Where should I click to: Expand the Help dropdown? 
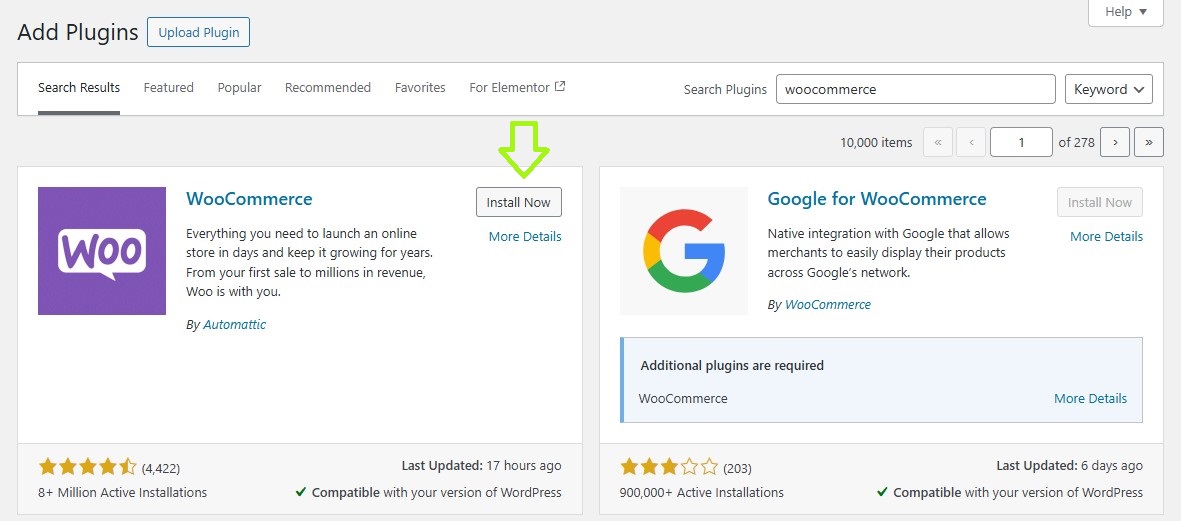tap(1126, 12)
